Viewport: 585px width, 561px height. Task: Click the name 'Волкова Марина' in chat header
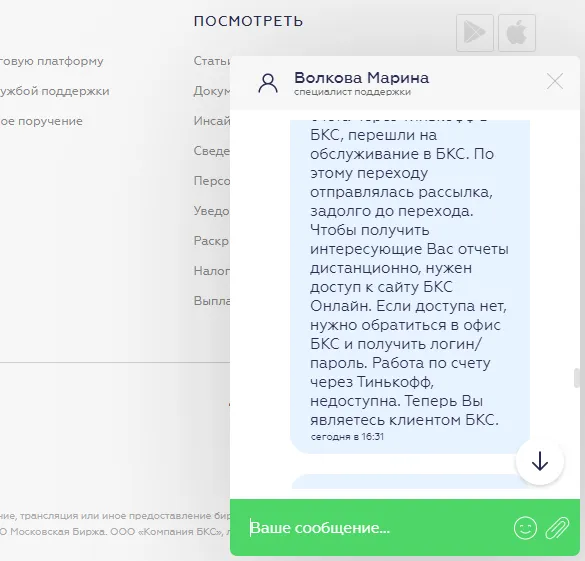[x=362, y=78]
